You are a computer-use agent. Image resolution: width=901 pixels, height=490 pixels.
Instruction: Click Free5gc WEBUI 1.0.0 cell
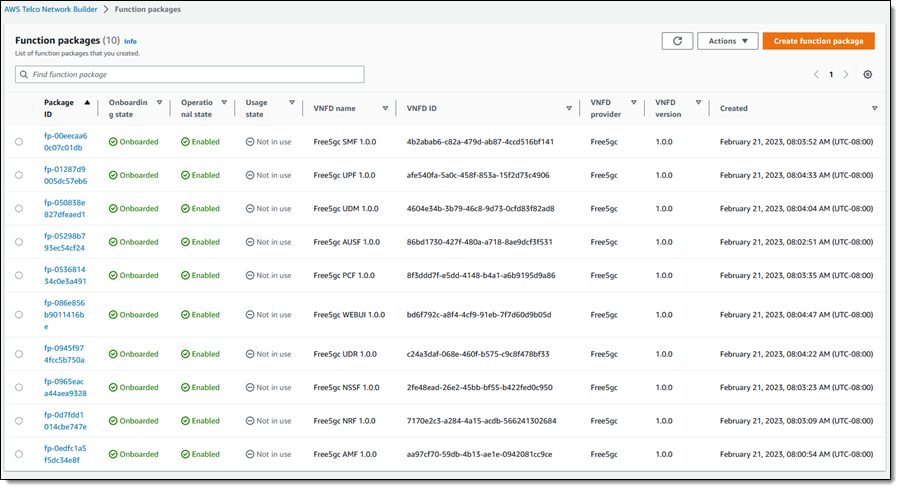(x=349, y=315)
